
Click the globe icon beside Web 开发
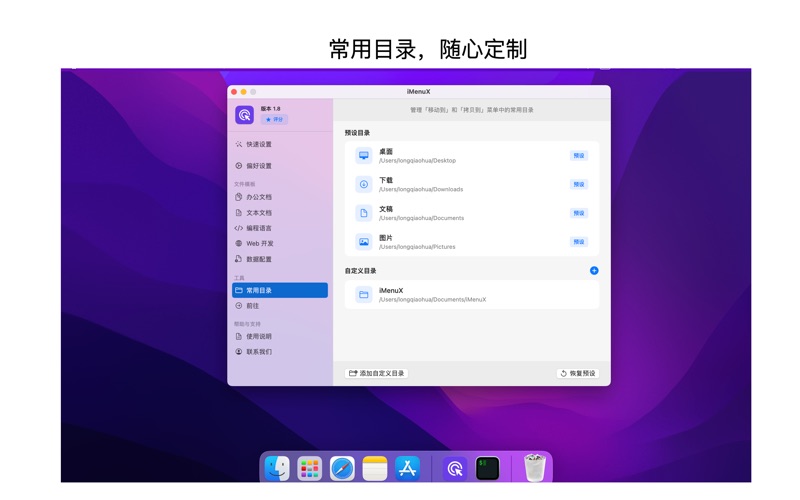click(238, 243)
